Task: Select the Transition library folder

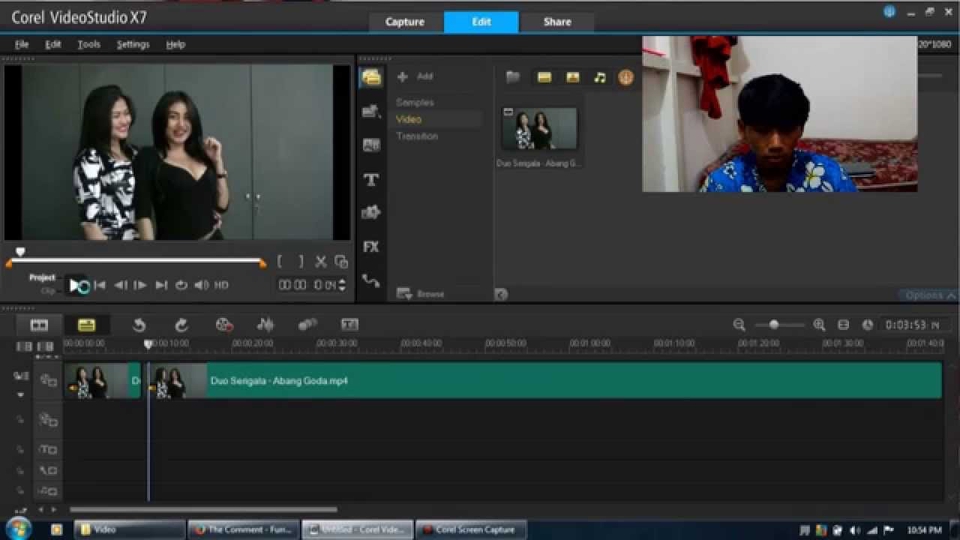Action: click(417, 136)
